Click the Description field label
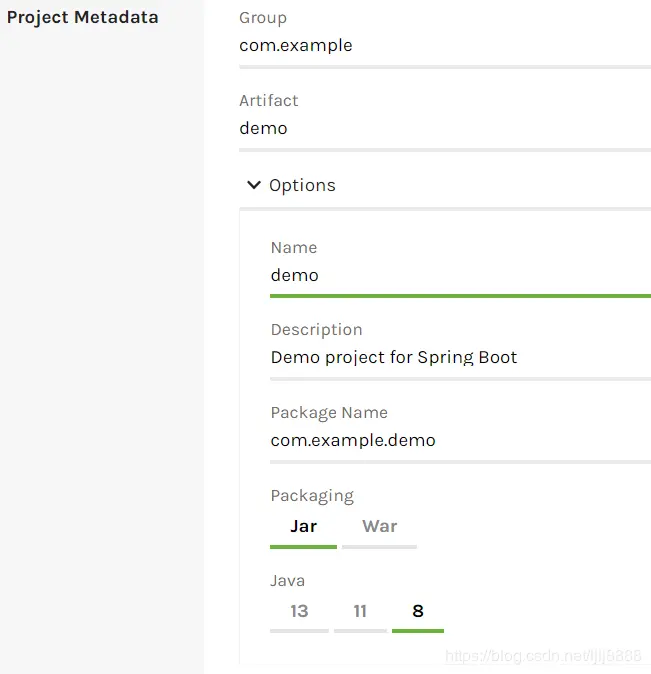651x674 pixels. (316, 329)
